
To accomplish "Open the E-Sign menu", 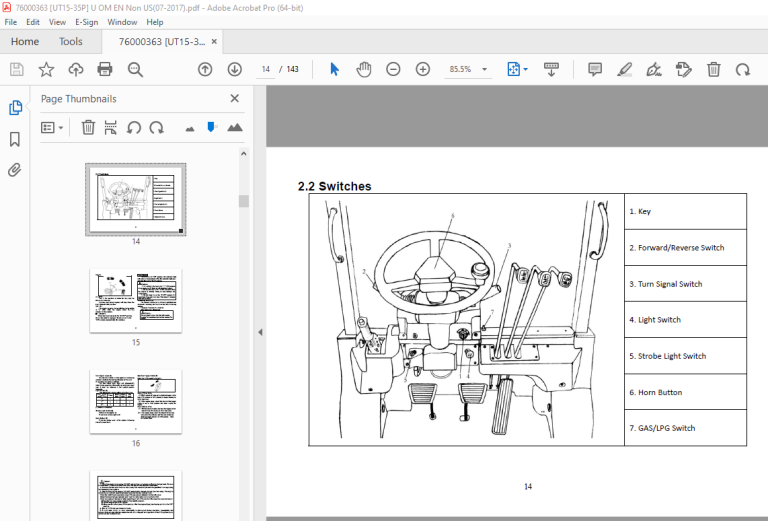I will [86, 22].
